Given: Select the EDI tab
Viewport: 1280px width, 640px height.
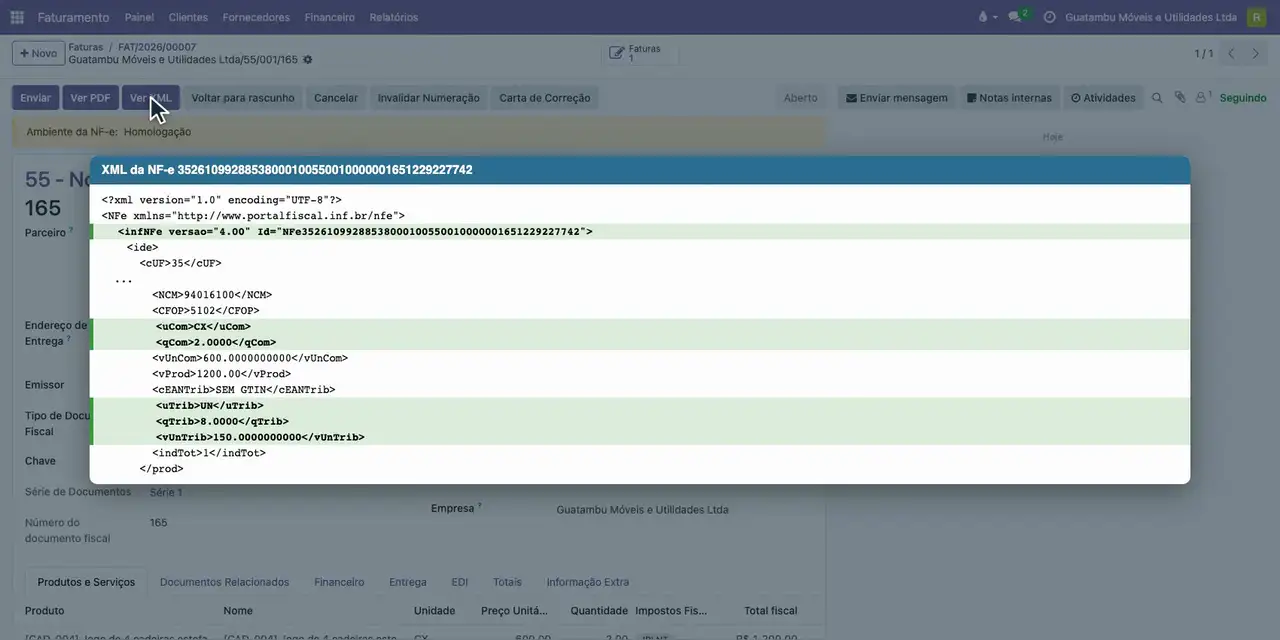Looking at the screenshot, I should [460, 582].
